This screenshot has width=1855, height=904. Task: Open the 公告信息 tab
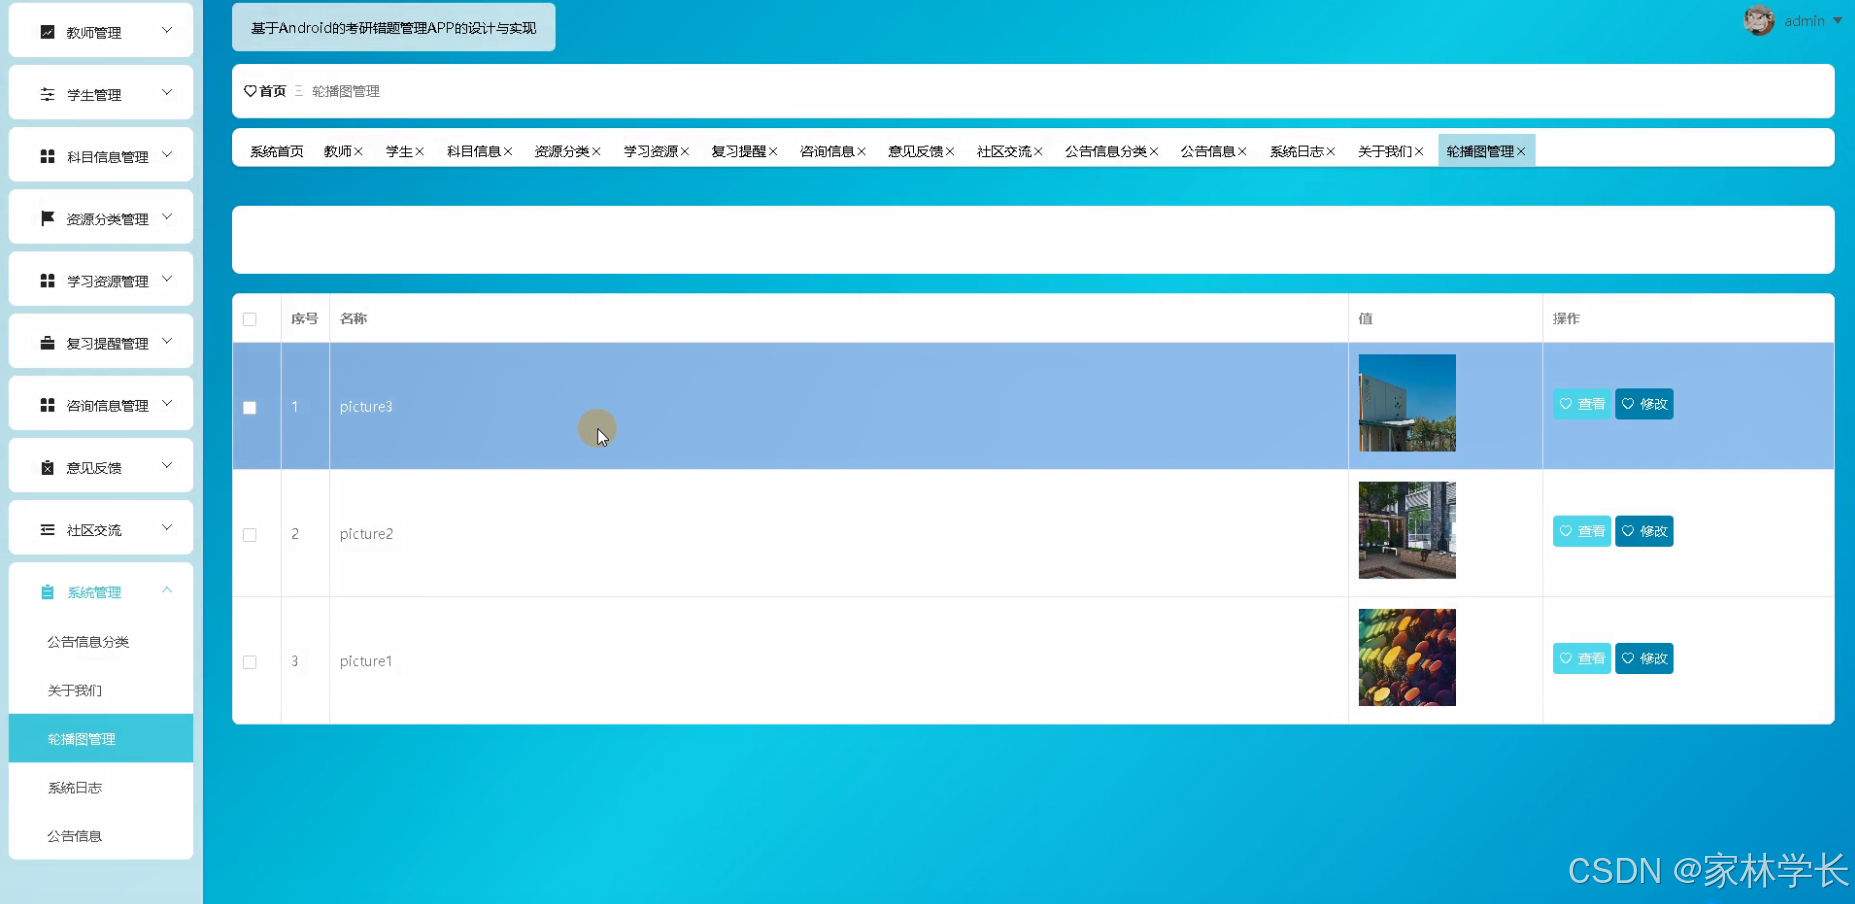click(x=1208, y=150)
